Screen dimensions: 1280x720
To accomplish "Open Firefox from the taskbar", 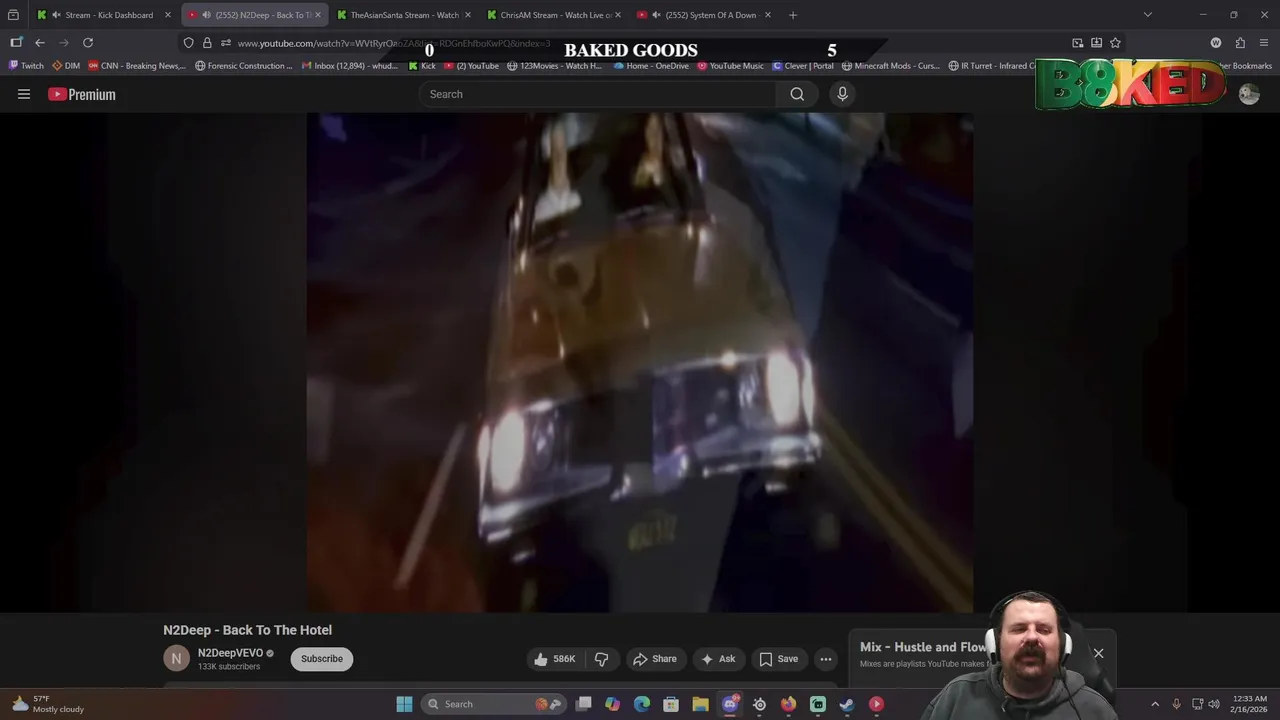I will 789,704.
